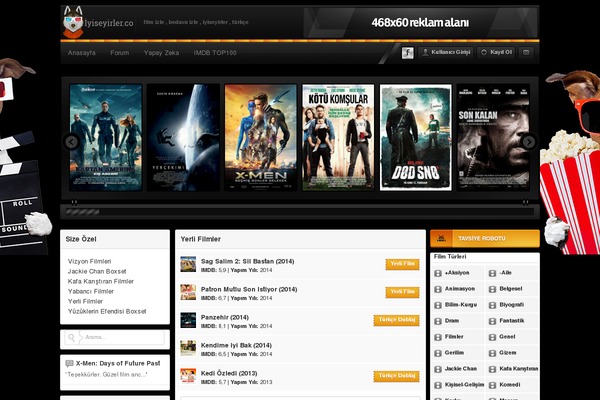Open Kaptan Amerika movie poster
The height and width of the screenshot is (400, 600).
106,137
